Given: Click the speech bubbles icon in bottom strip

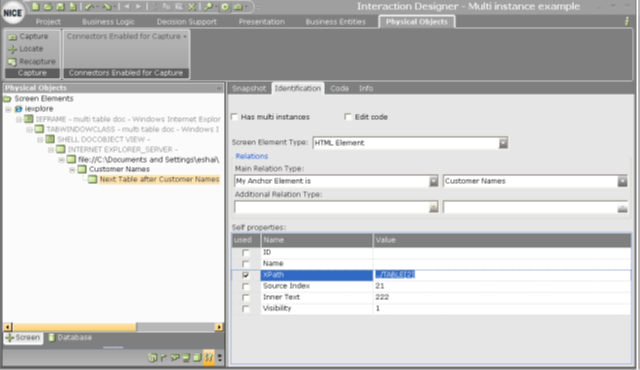Looking at the screenshot, I should coord(175,358).
